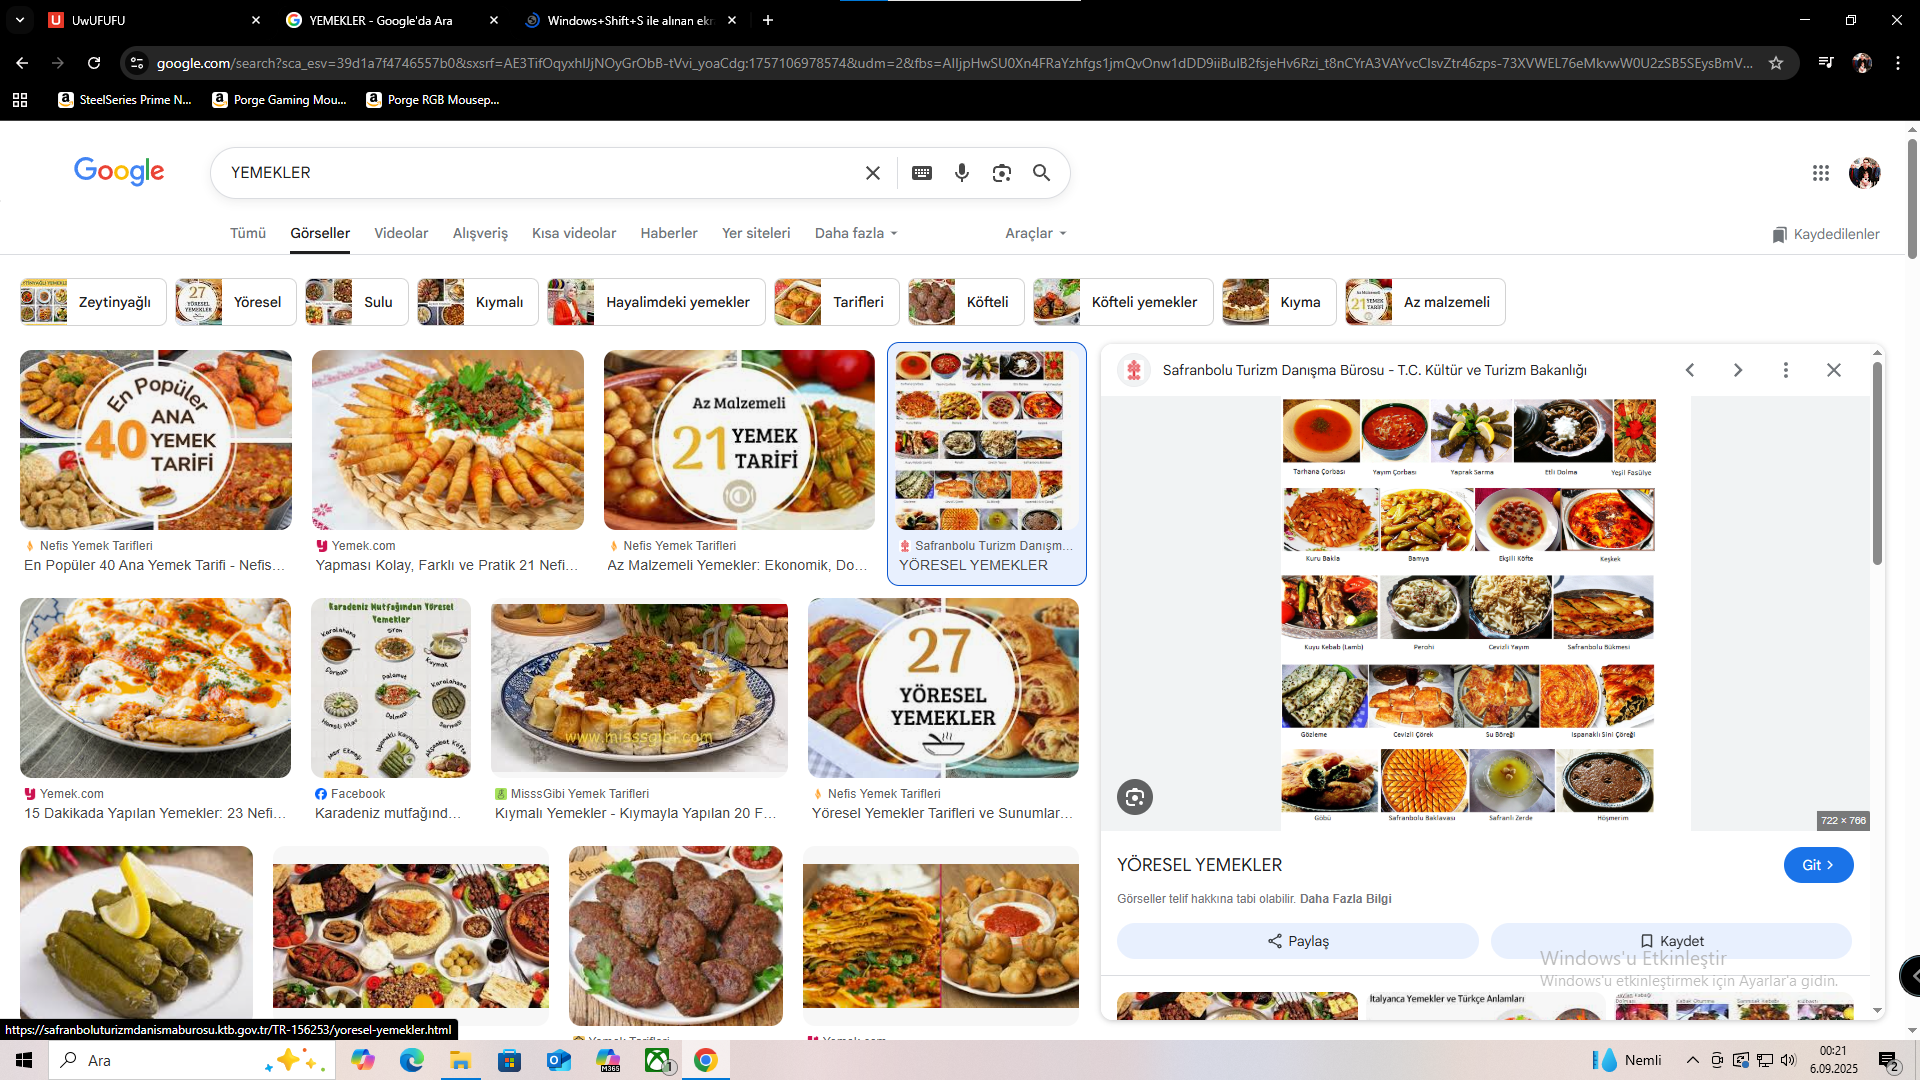The width and height of the screenshot is (1920, 1080).
Task: Open Daha Fazla Bilgi copyright link
Action: click(1345, 899)
